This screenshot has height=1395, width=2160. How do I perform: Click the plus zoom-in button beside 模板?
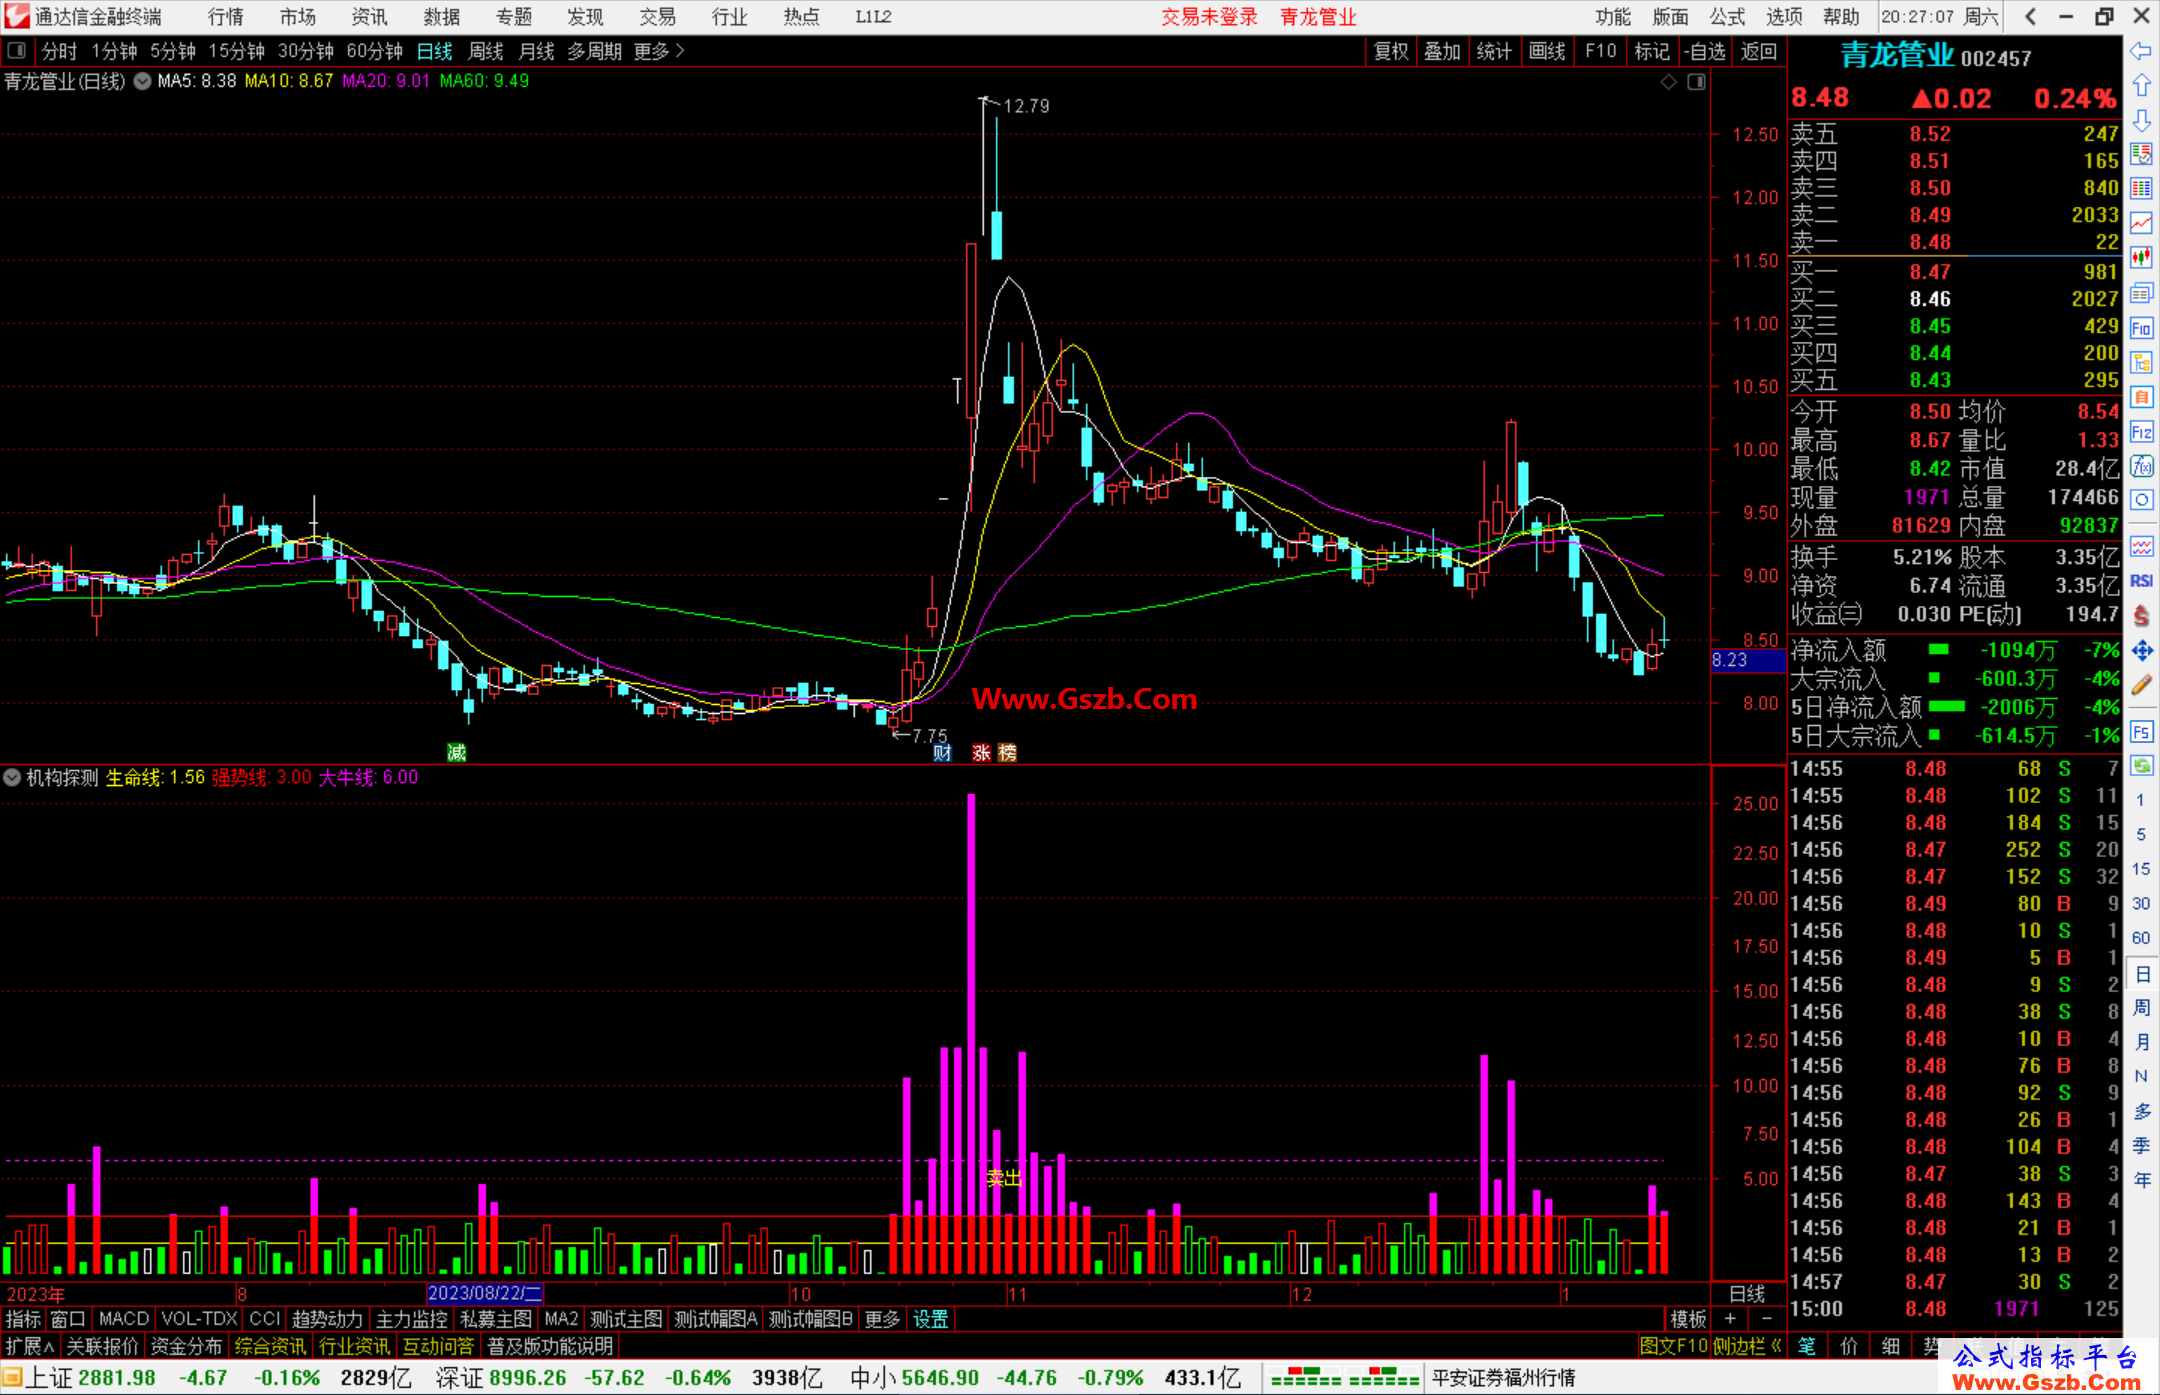1731,1319
